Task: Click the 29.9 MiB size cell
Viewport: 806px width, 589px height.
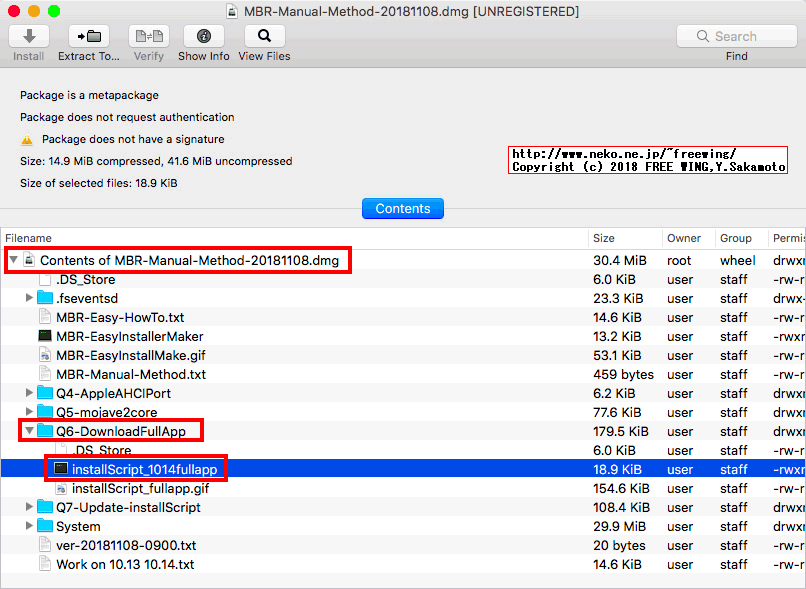Action: click(619, 527)
